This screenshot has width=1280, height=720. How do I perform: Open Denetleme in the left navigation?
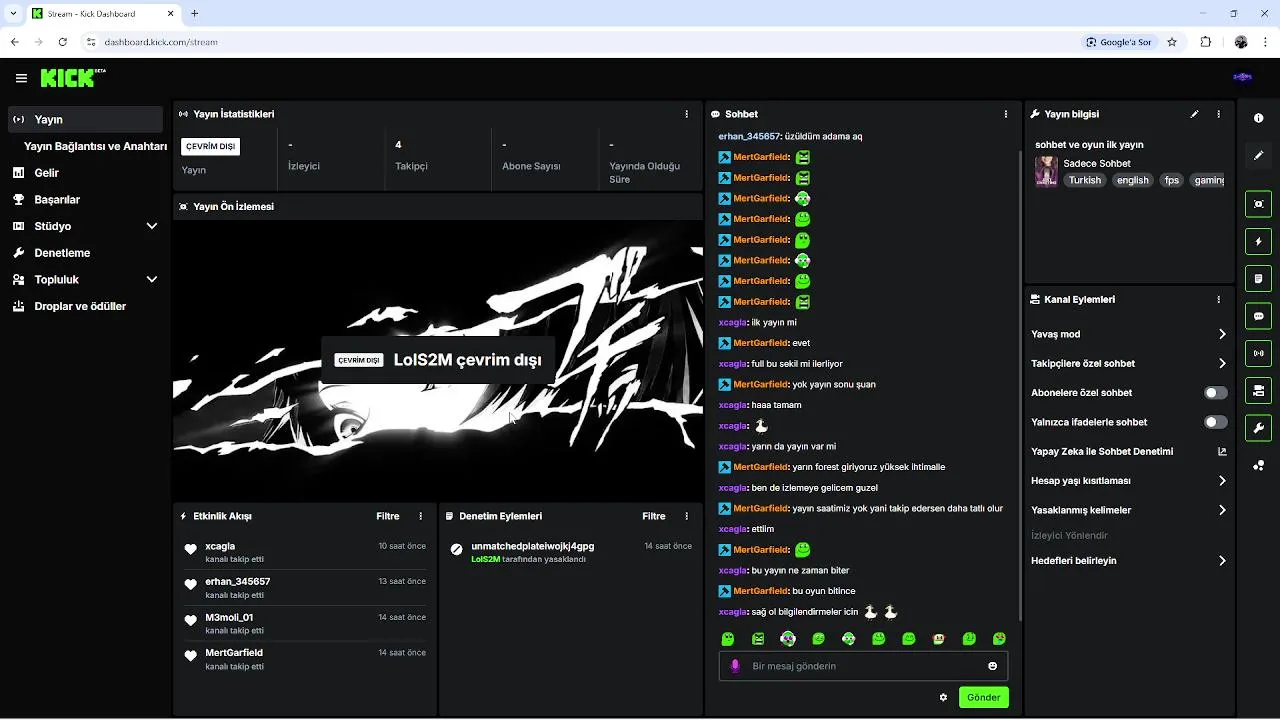[x=85, y=253]
